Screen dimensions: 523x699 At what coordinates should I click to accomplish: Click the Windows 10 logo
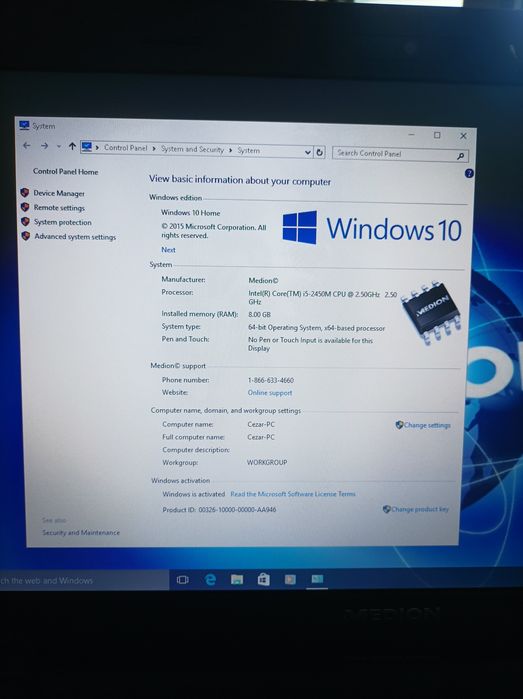[372, 228]
